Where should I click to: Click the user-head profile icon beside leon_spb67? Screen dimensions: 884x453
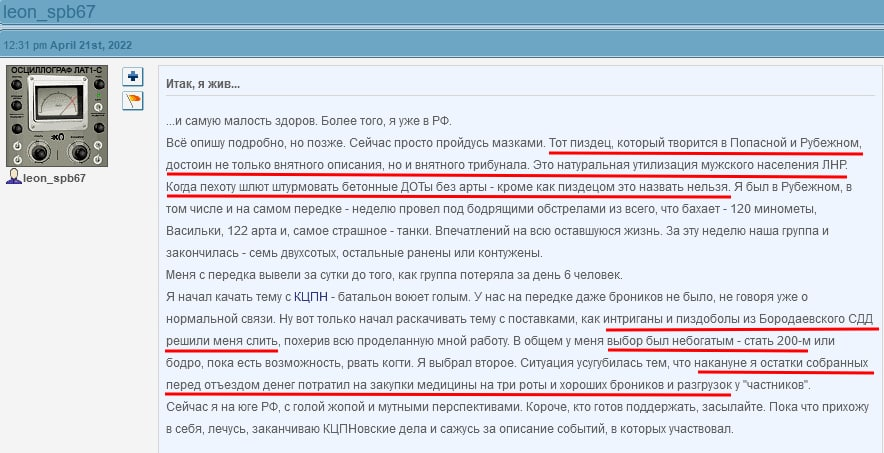pyautogui.click(x=14, y=178)
